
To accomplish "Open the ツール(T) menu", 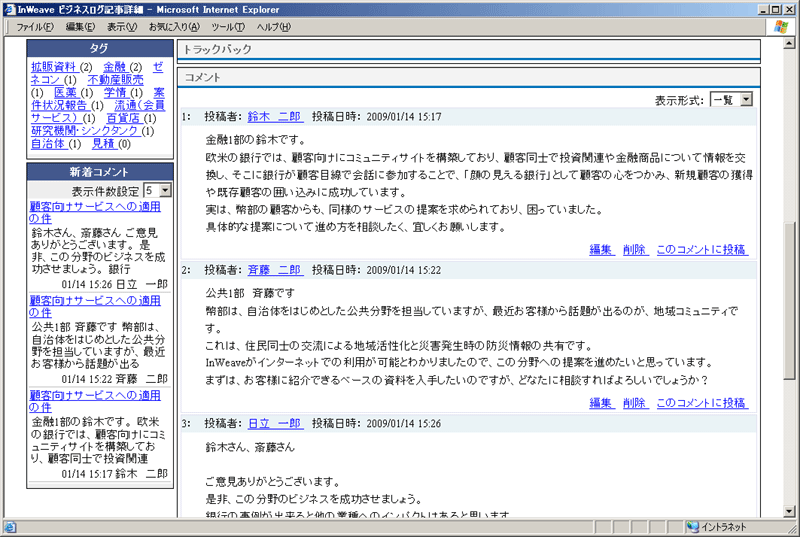I will pos(228,27).
